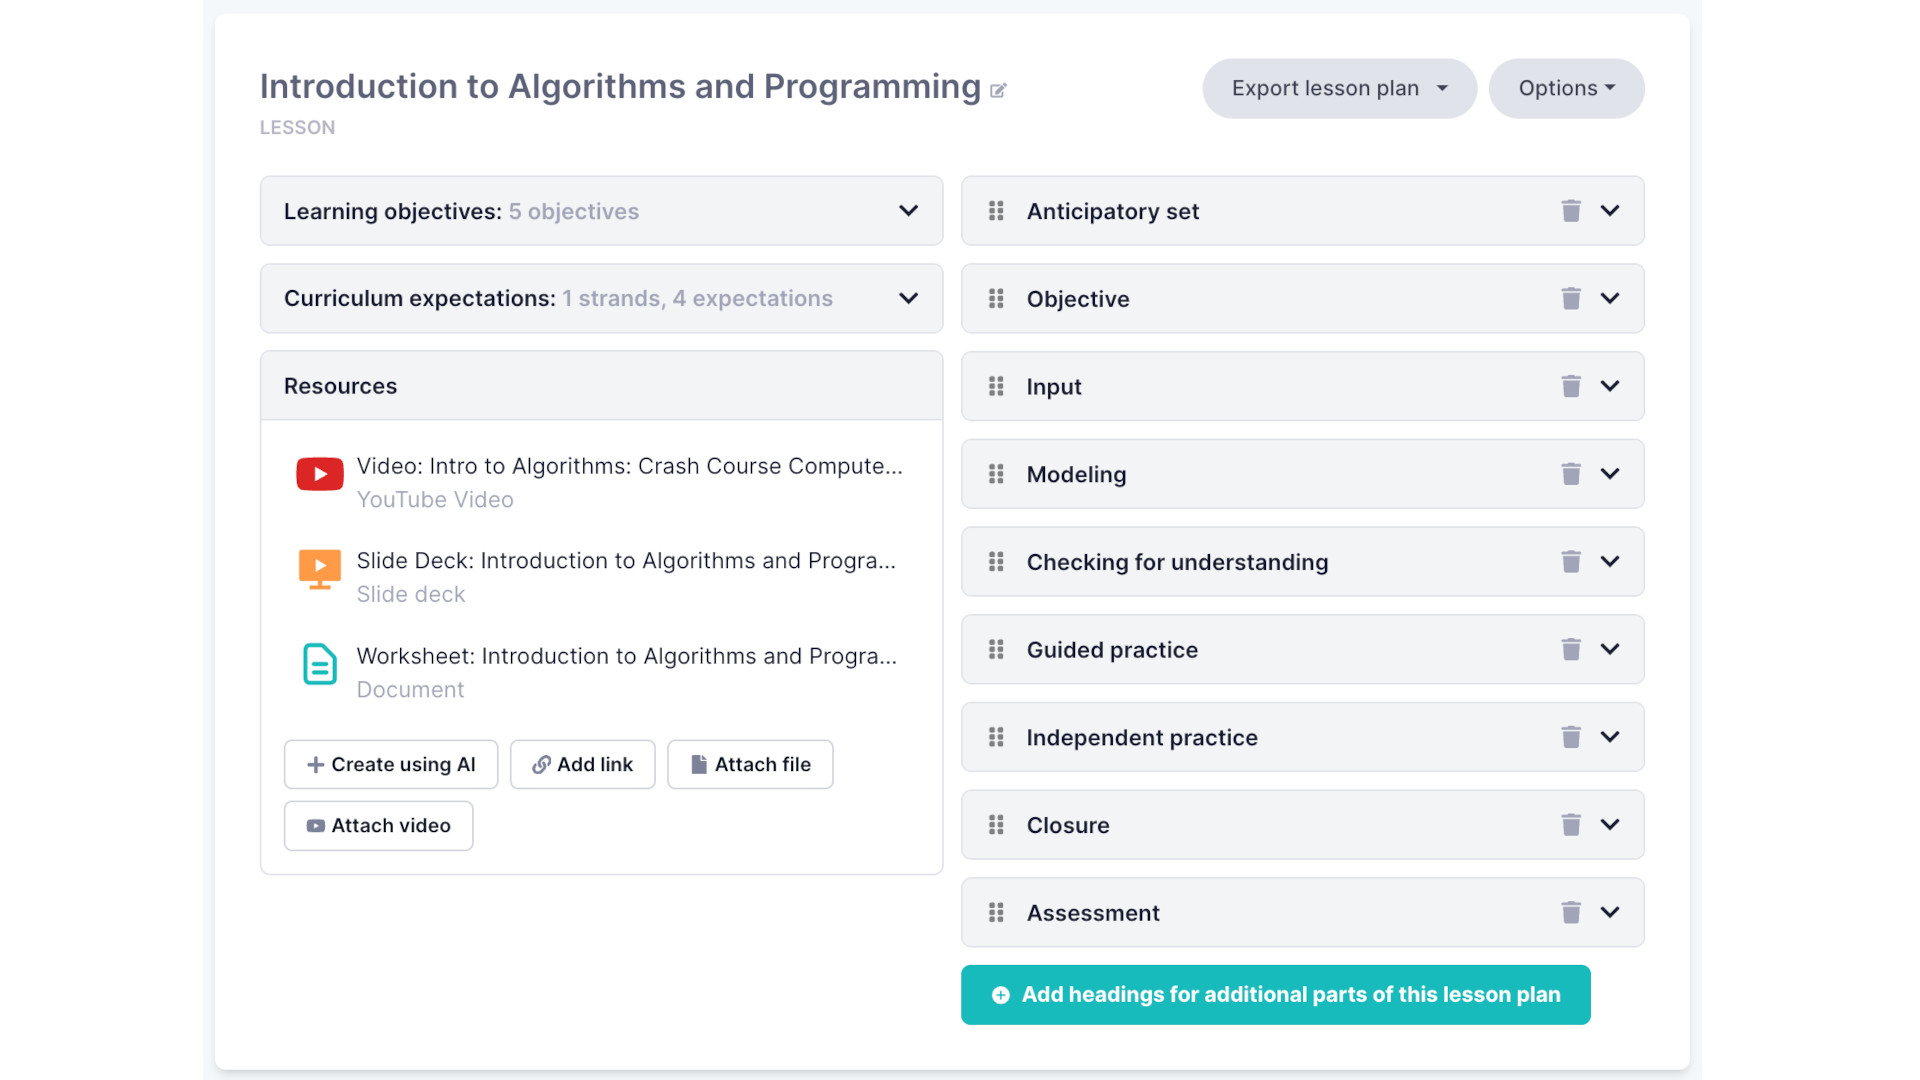
Task: Click the Attach video button
Action: pyautogui.click(x=378, y=826)
